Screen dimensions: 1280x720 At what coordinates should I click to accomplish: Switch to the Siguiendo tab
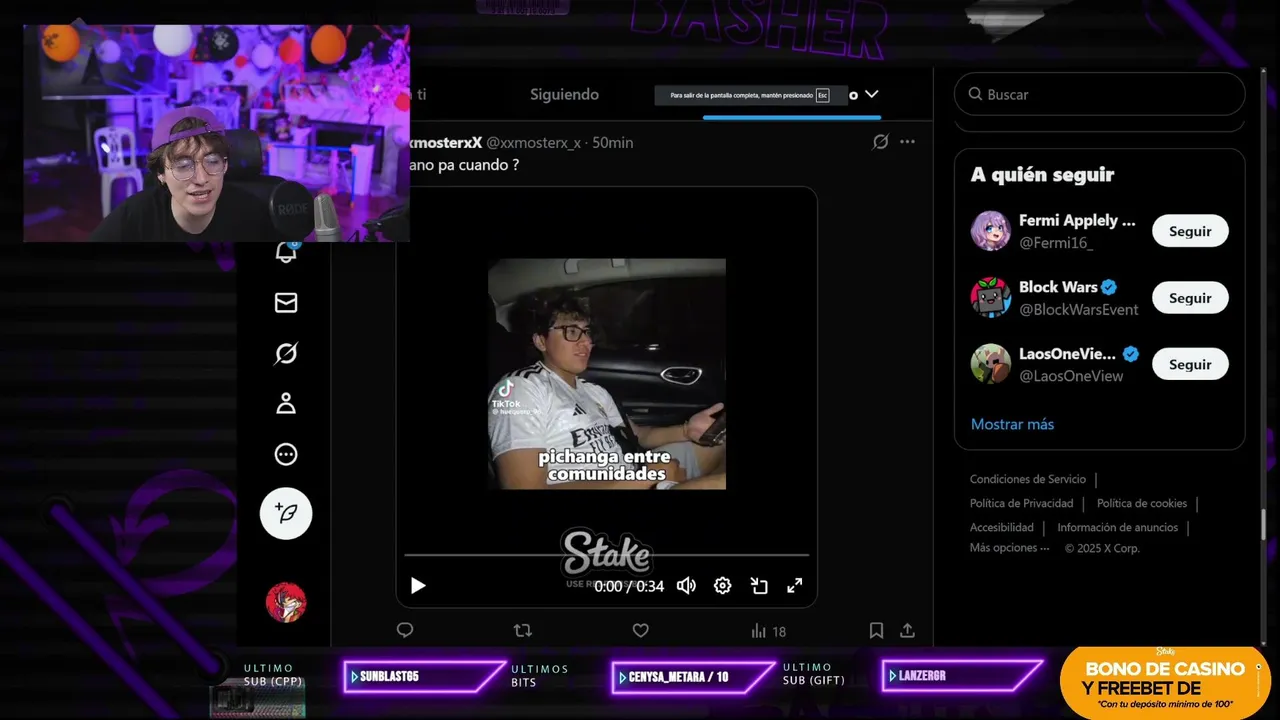click(x=564, y=94)
